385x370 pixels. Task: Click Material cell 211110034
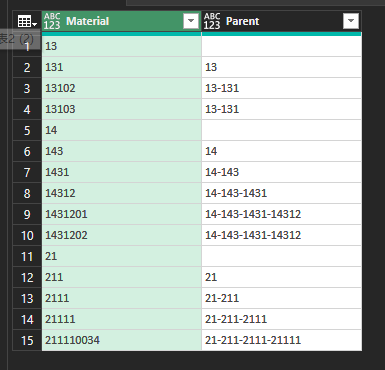(x=122, y=340)
